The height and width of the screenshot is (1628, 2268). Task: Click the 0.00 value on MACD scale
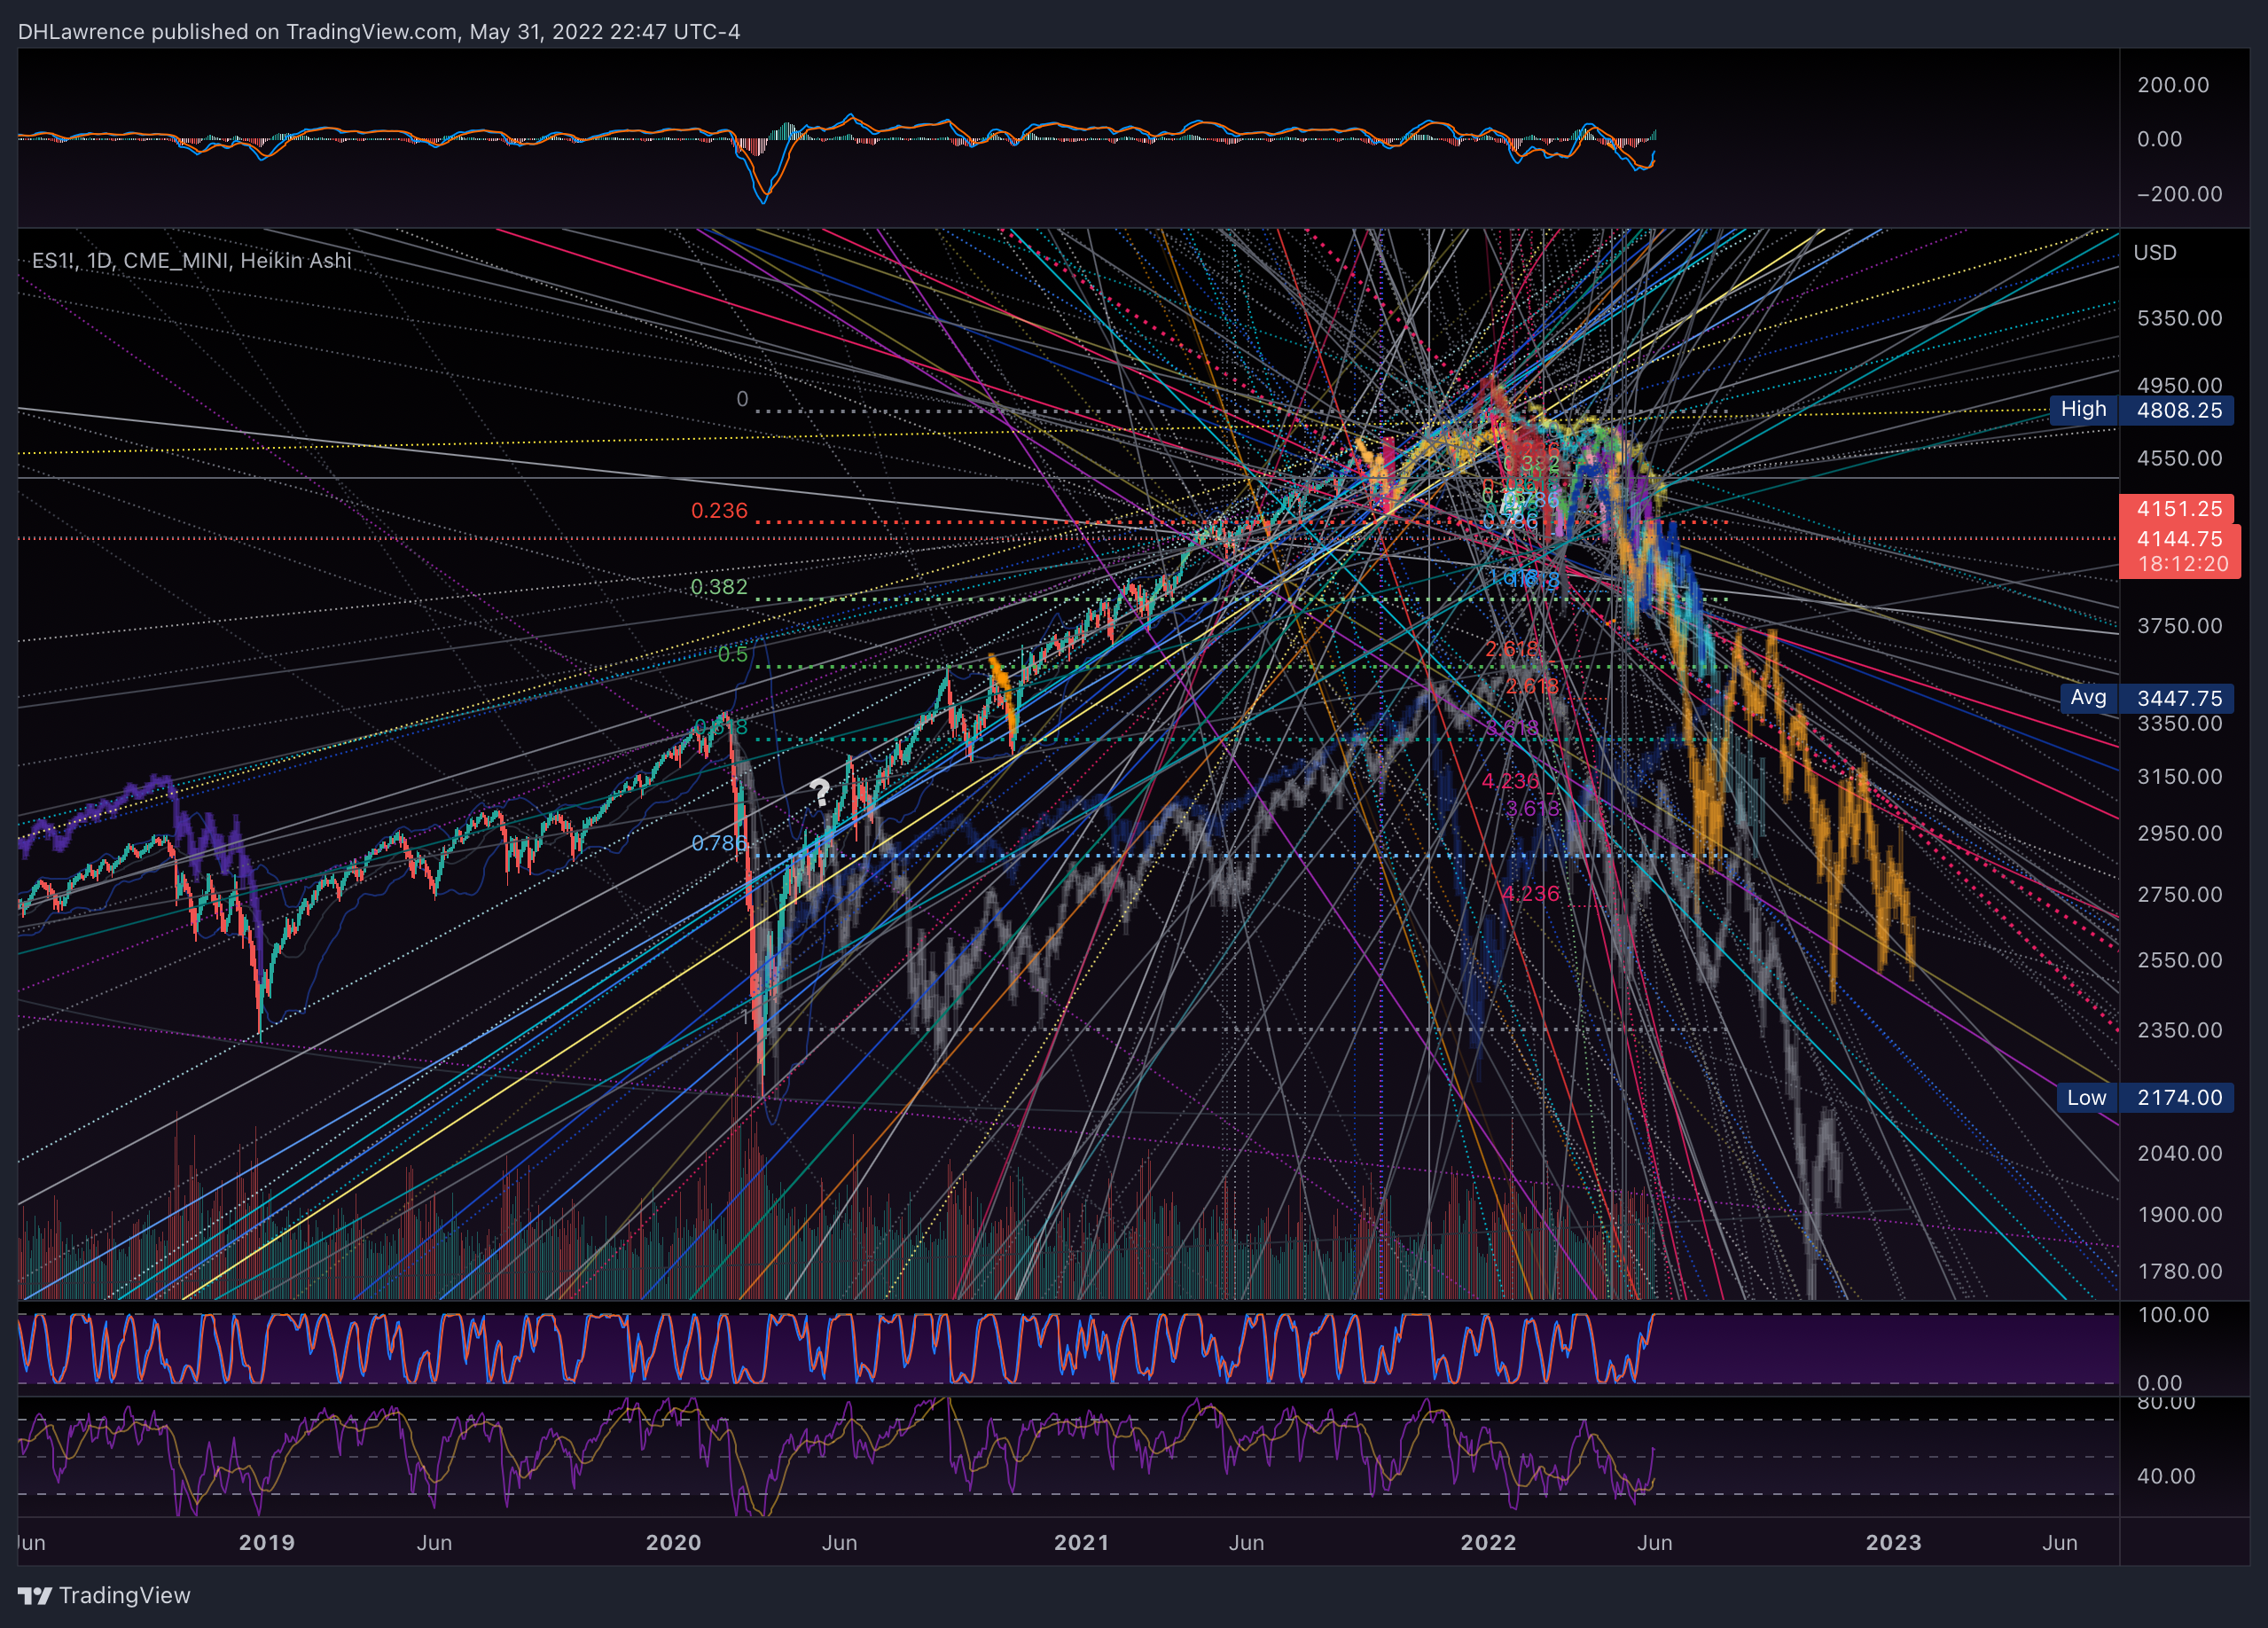(x=2160, y=139)
